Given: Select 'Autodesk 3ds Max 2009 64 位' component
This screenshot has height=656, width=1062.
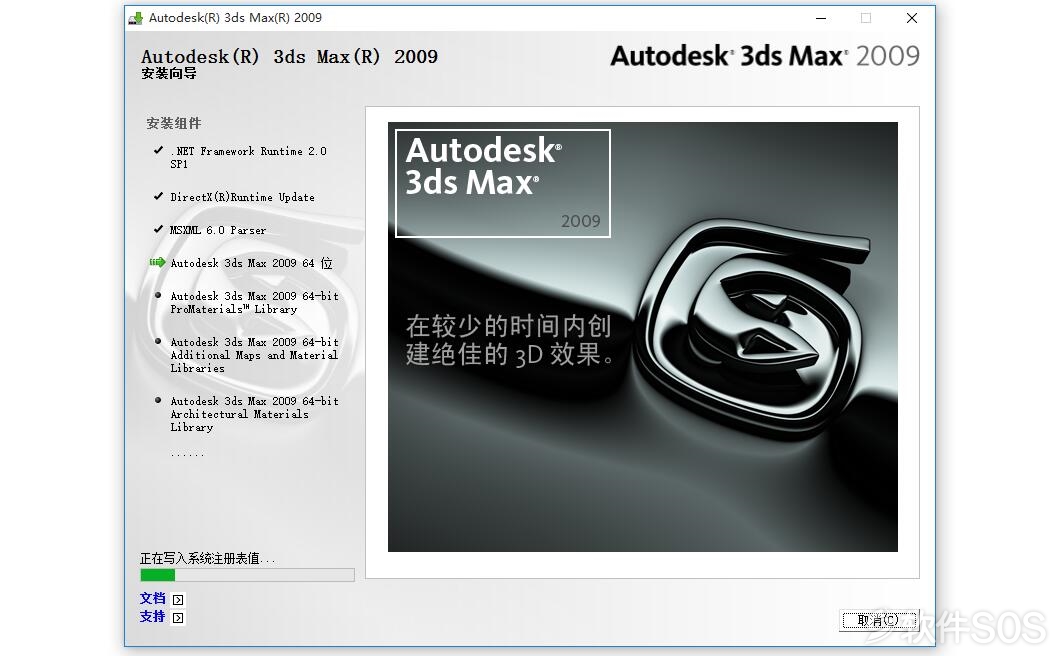Looking at the screenshot, I should click(251, 263).
